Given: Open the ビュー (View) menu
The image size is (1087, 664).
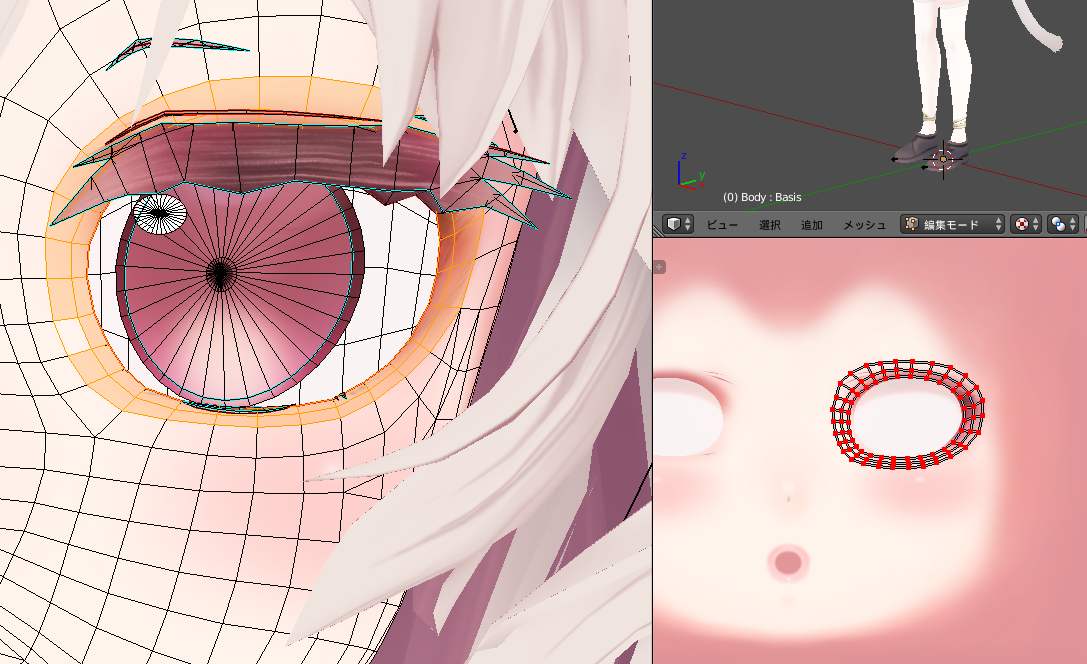Looking at the screenshot, I should coord(722,225).
